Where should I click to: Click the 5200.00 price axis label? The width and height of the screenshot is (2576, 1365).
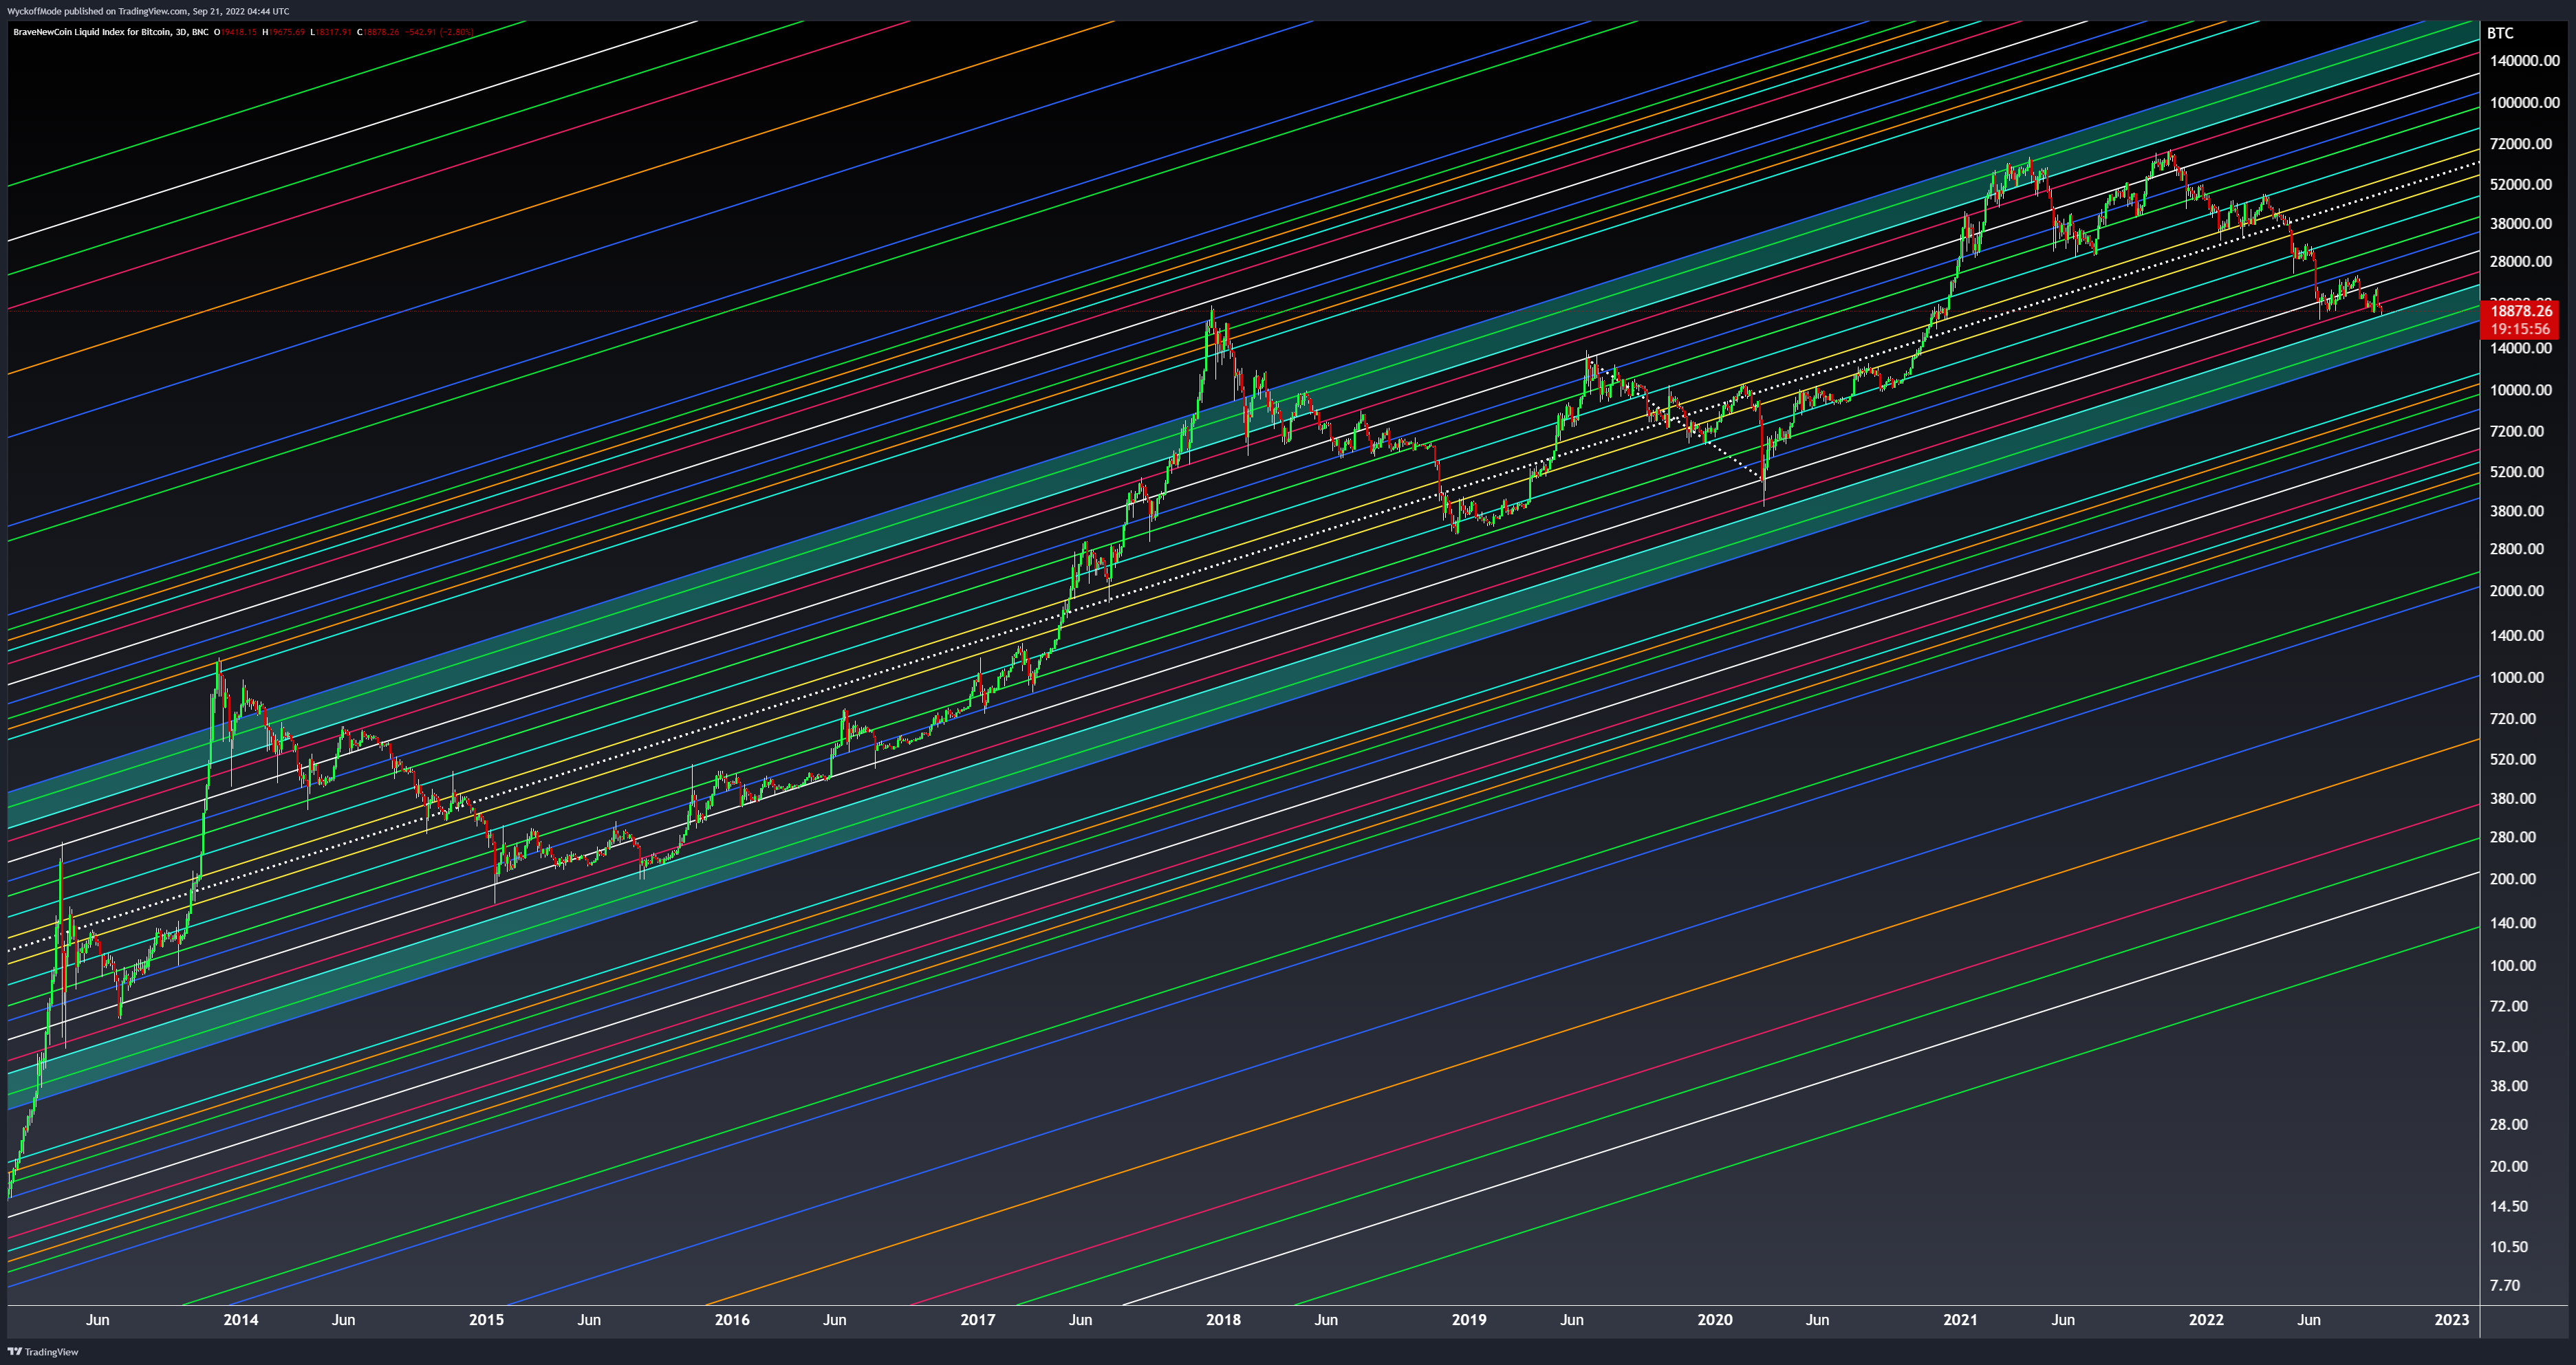2517,471
